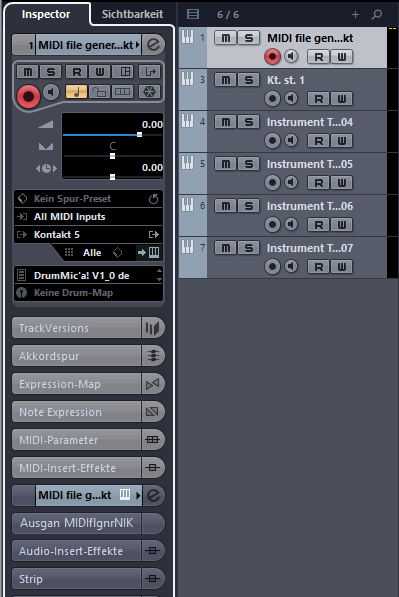Click the lanes display icon in Inspector

coord(122,91)
